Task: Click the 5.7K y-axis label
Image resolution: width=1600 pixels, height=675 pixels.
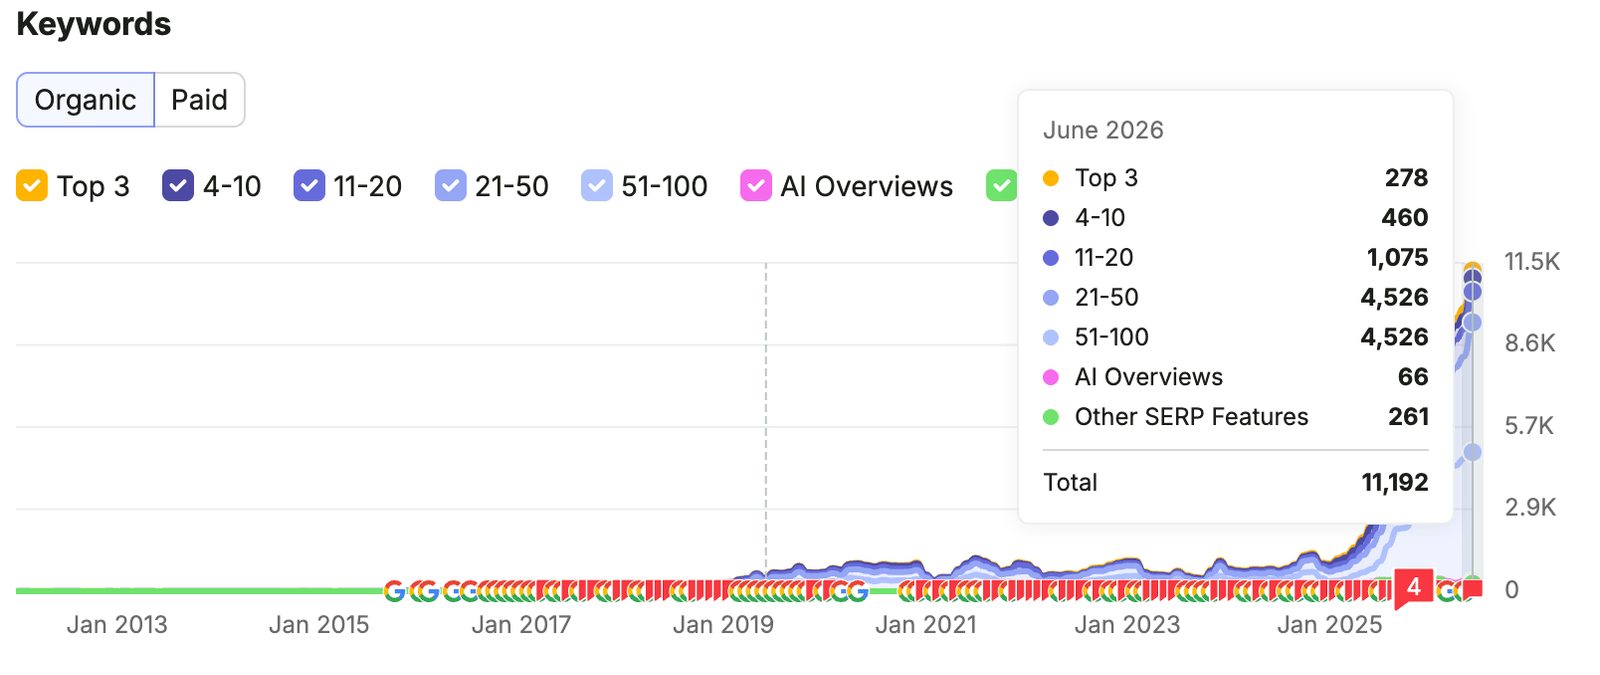Action: coord(1529,426)
